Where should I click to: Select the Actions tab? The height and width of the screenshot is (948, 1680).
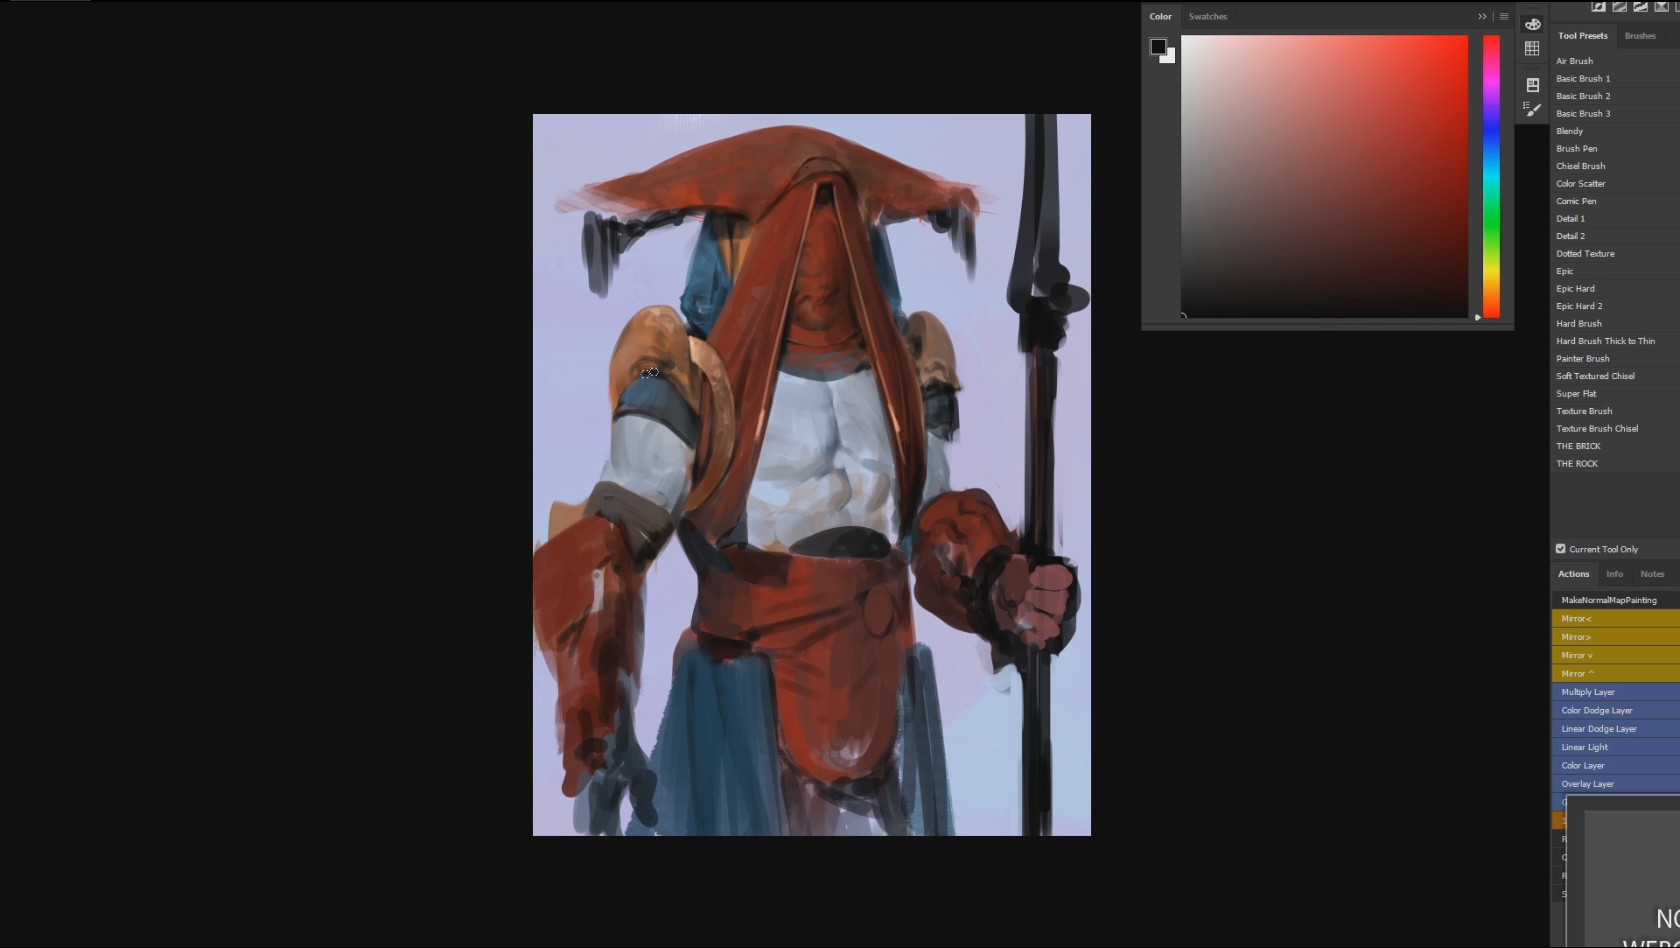pyautogui.click(x=1573, y=574)
